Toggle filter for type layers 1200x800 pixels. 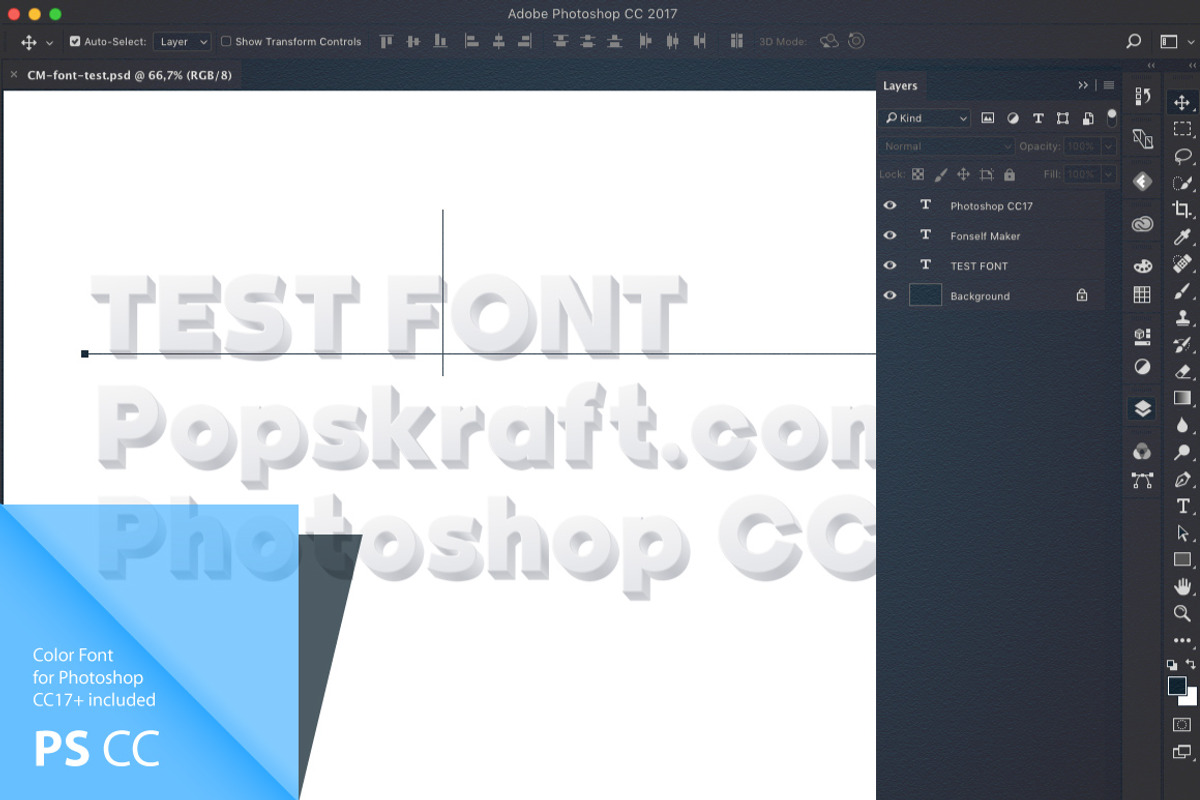pos(1038,118)
